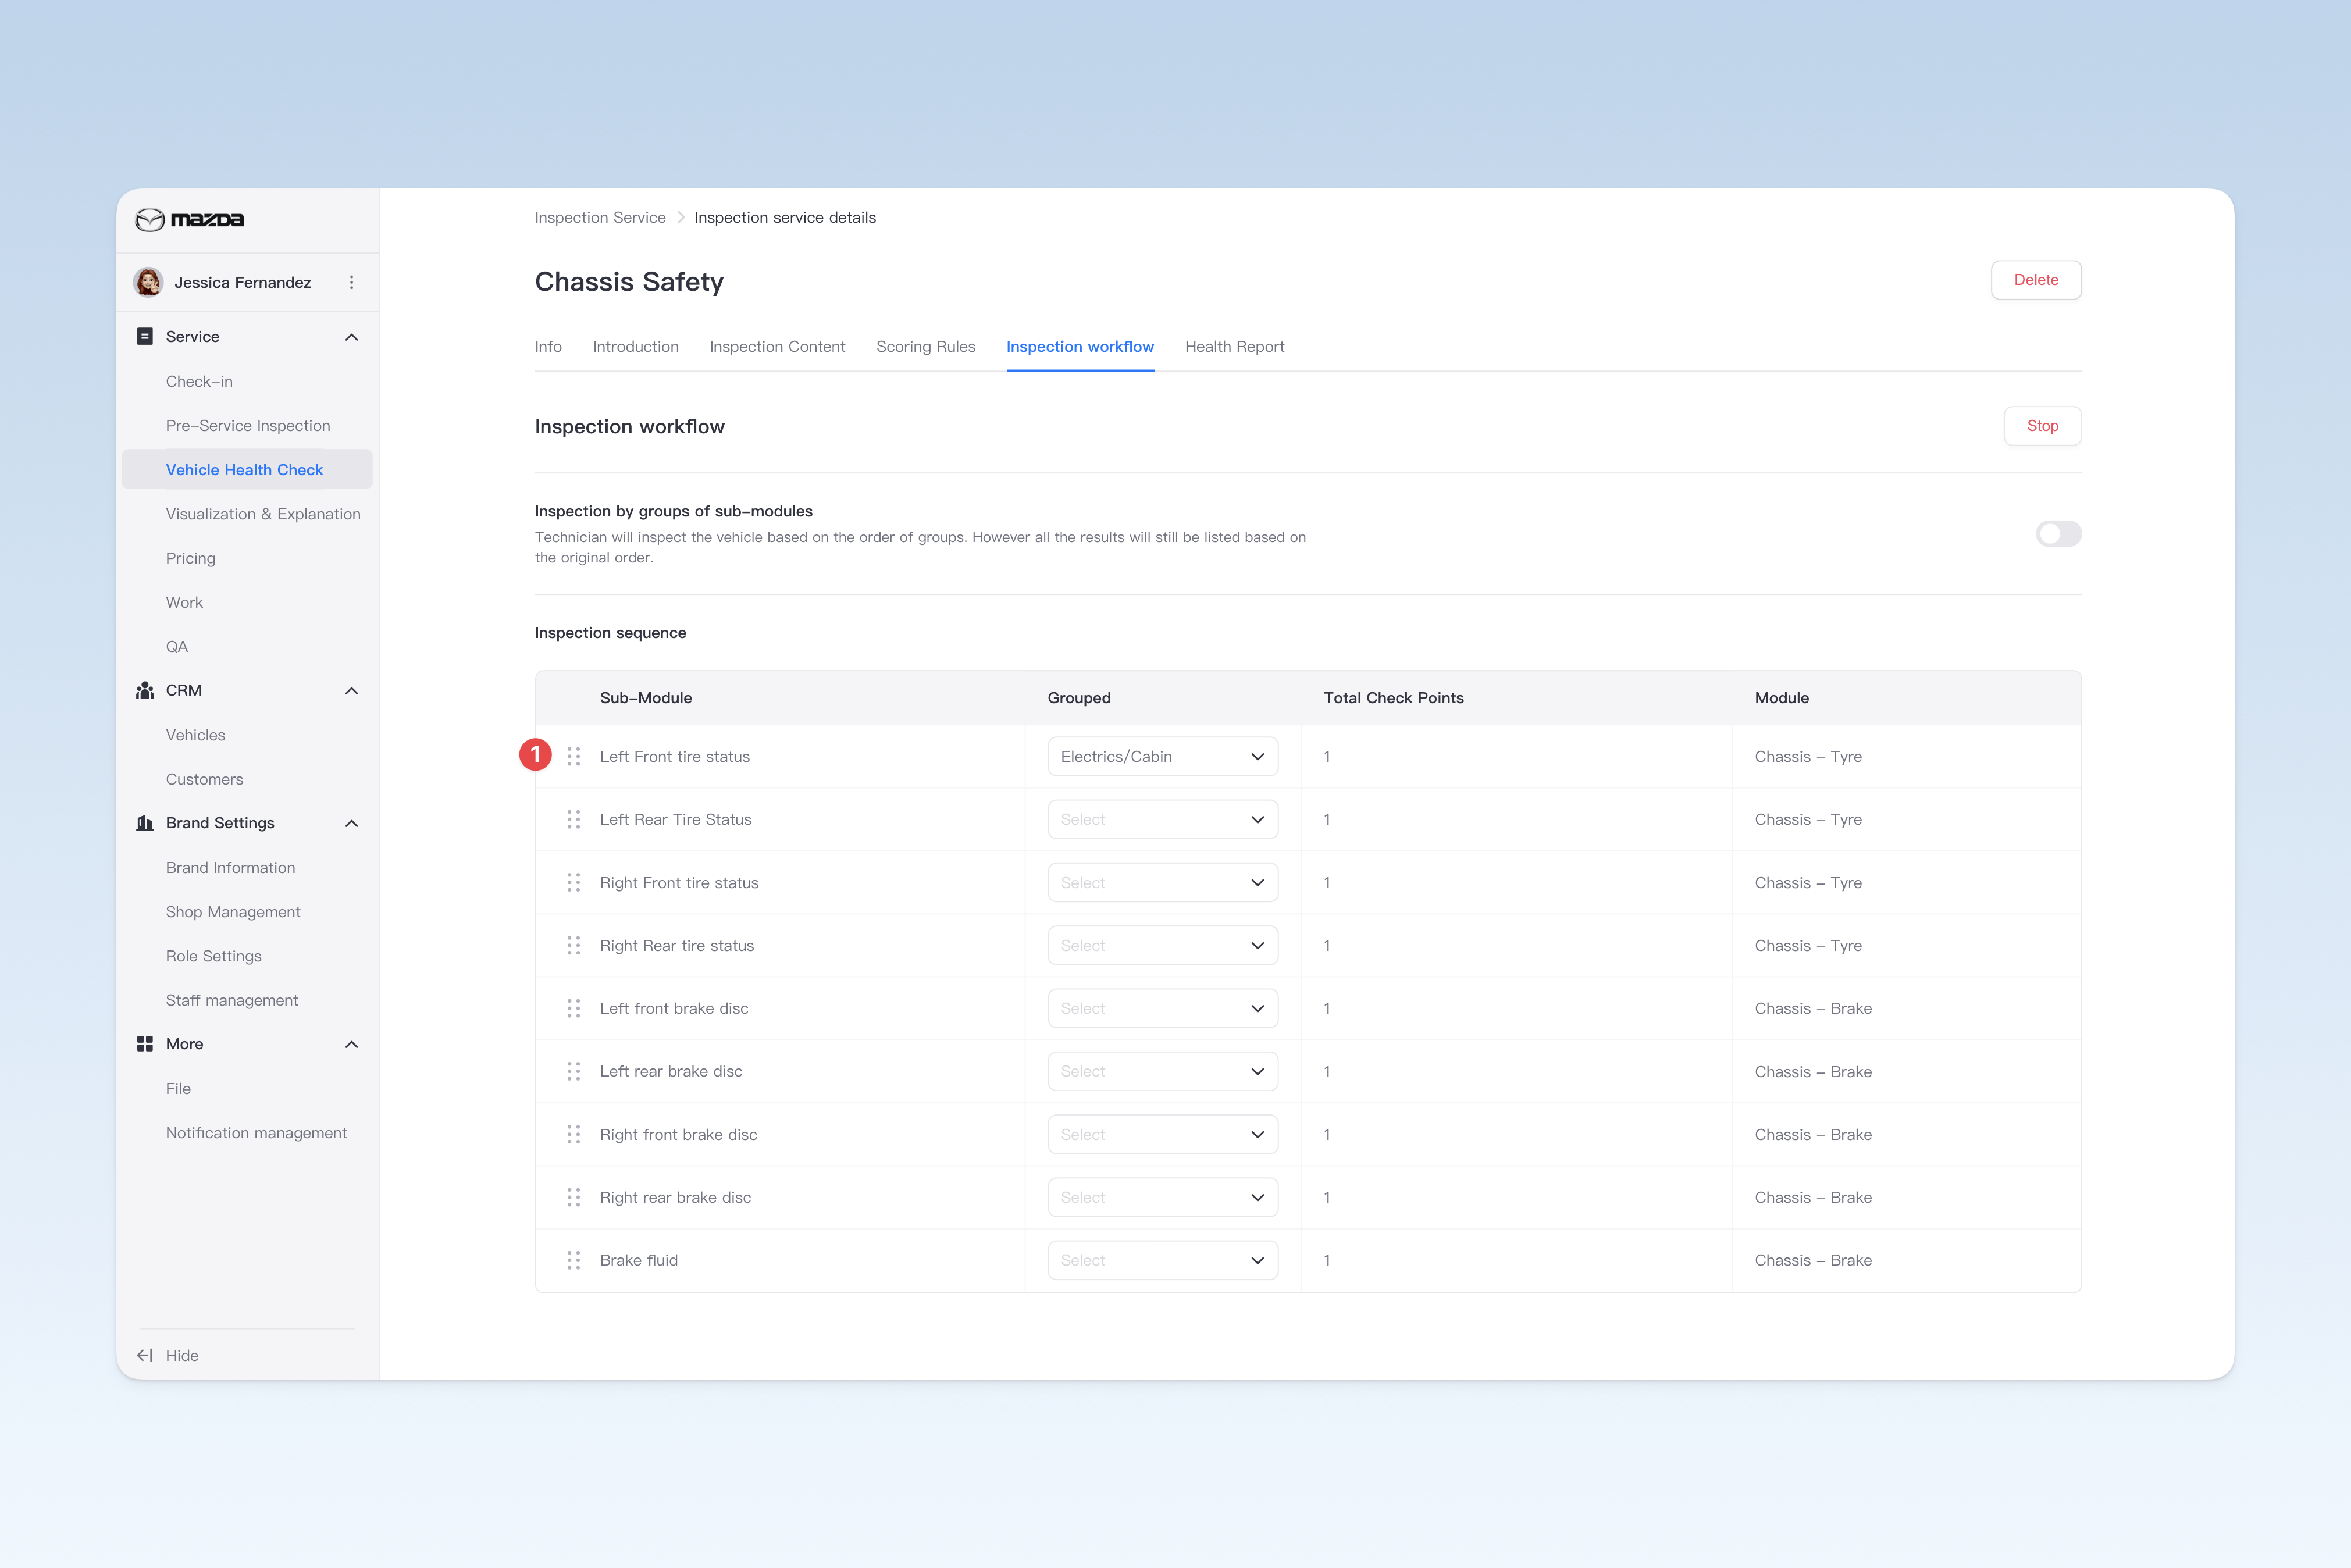The width and height of the screenshot is (2351, 1568).
Task: Open the Introduction tab
Action: coord(635,347)
